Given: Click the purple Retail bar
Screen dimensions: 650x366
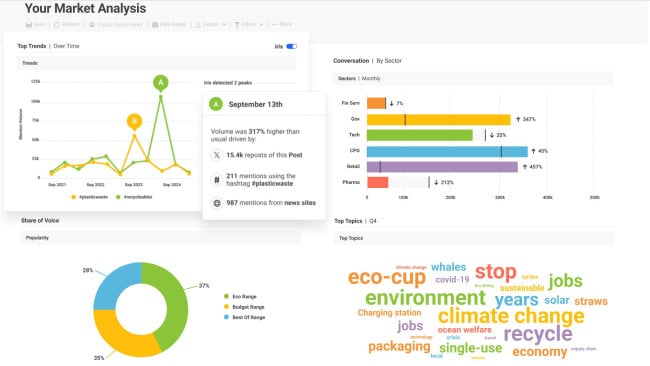Looking at the screenshot, I should click(442, 167).
